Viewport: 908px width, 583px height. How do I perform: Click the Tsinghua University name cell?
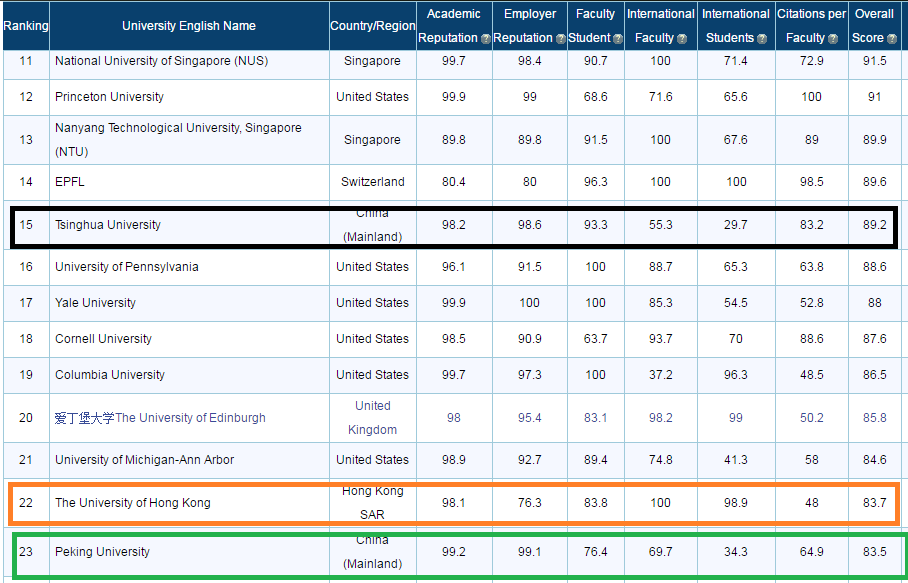click(189, 225)
